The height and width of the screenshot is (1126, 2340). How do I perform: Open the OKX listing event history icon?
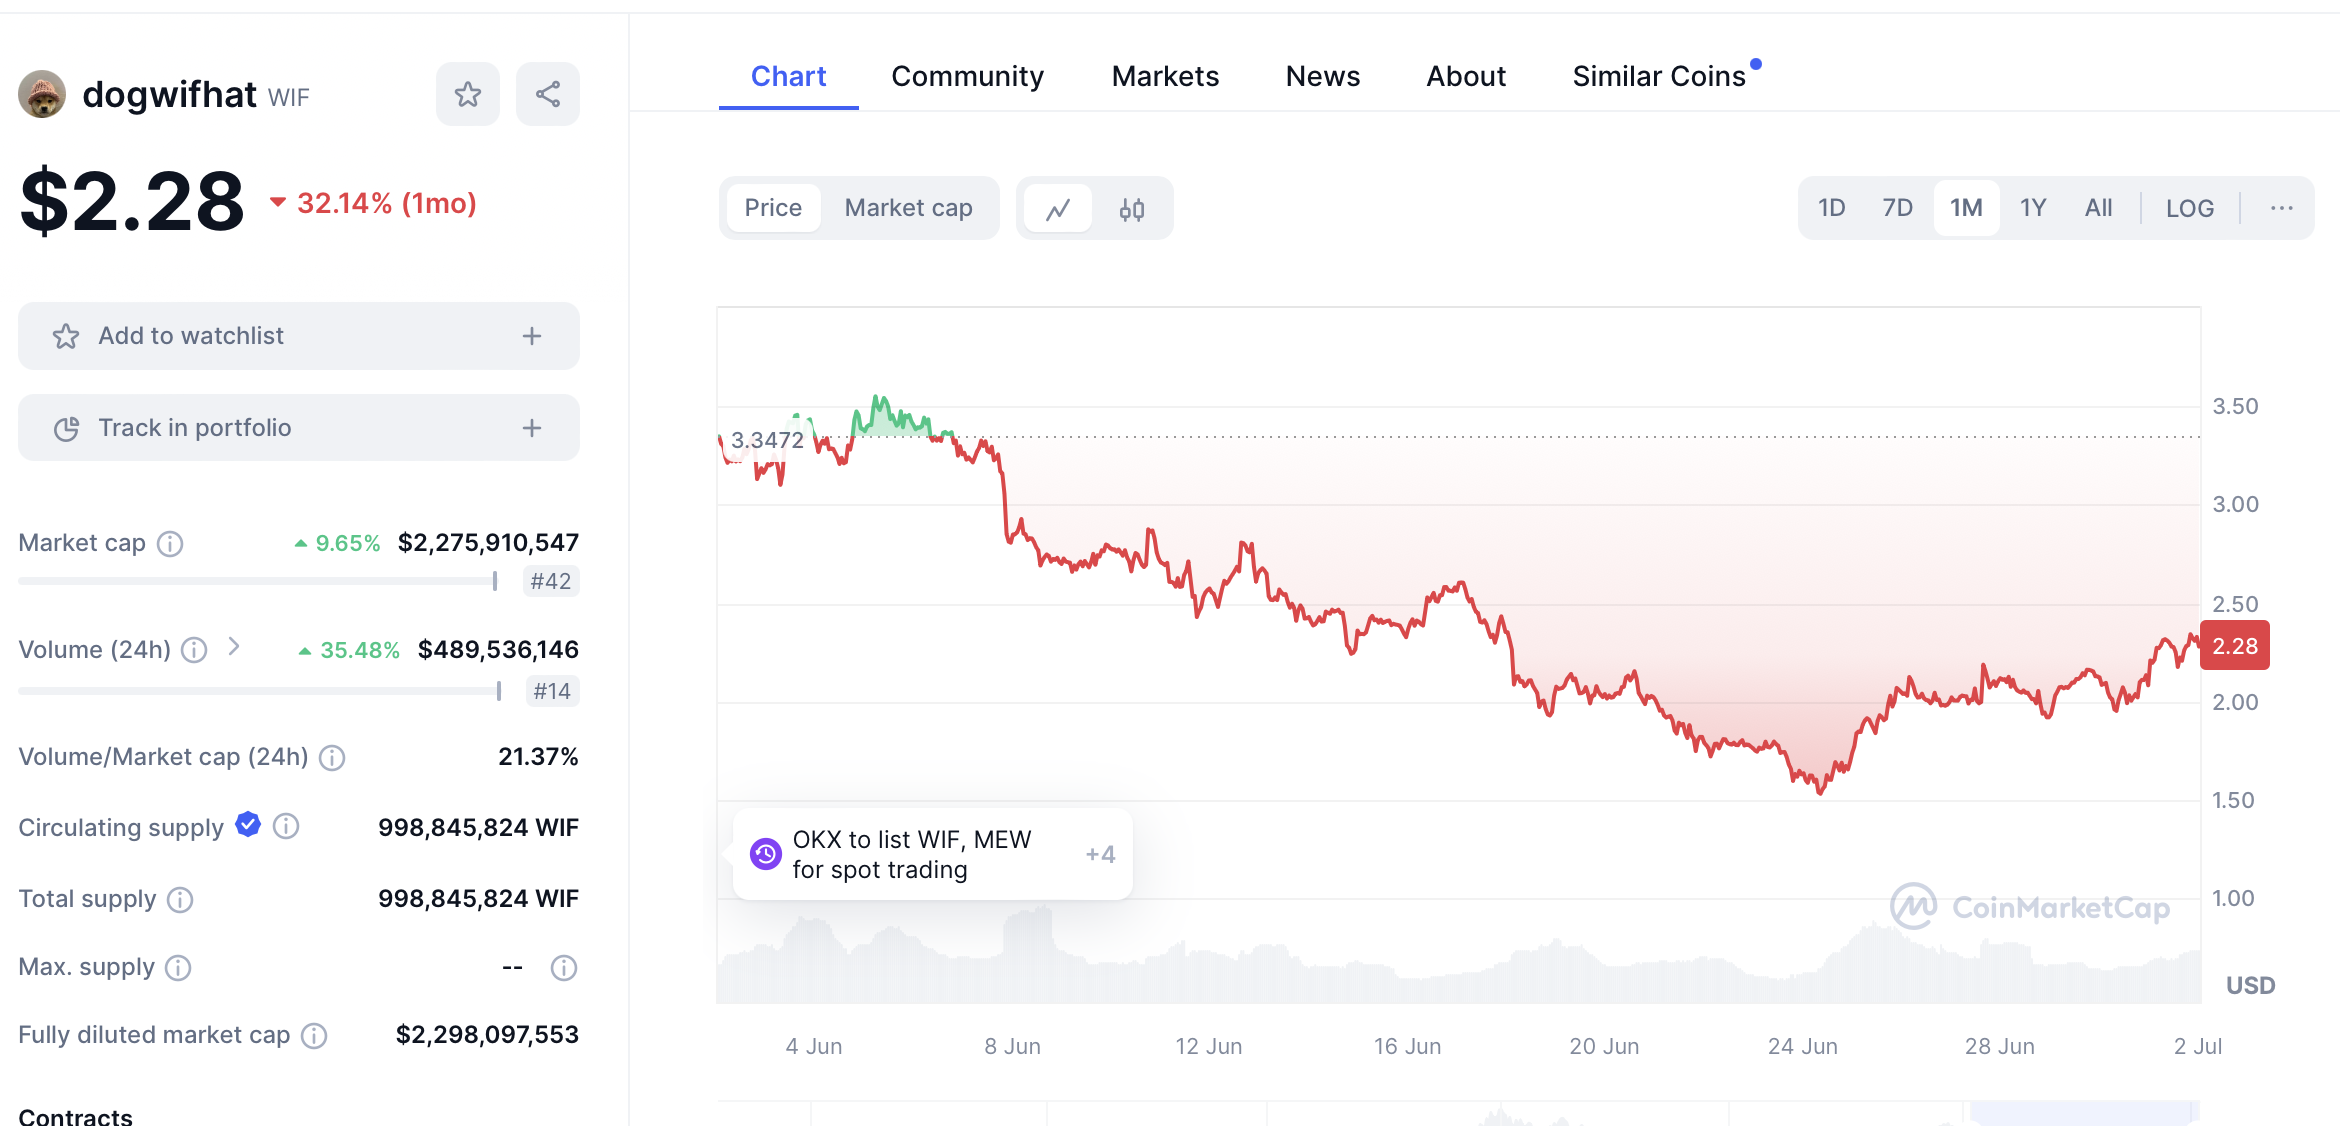(x=766, y=854)
